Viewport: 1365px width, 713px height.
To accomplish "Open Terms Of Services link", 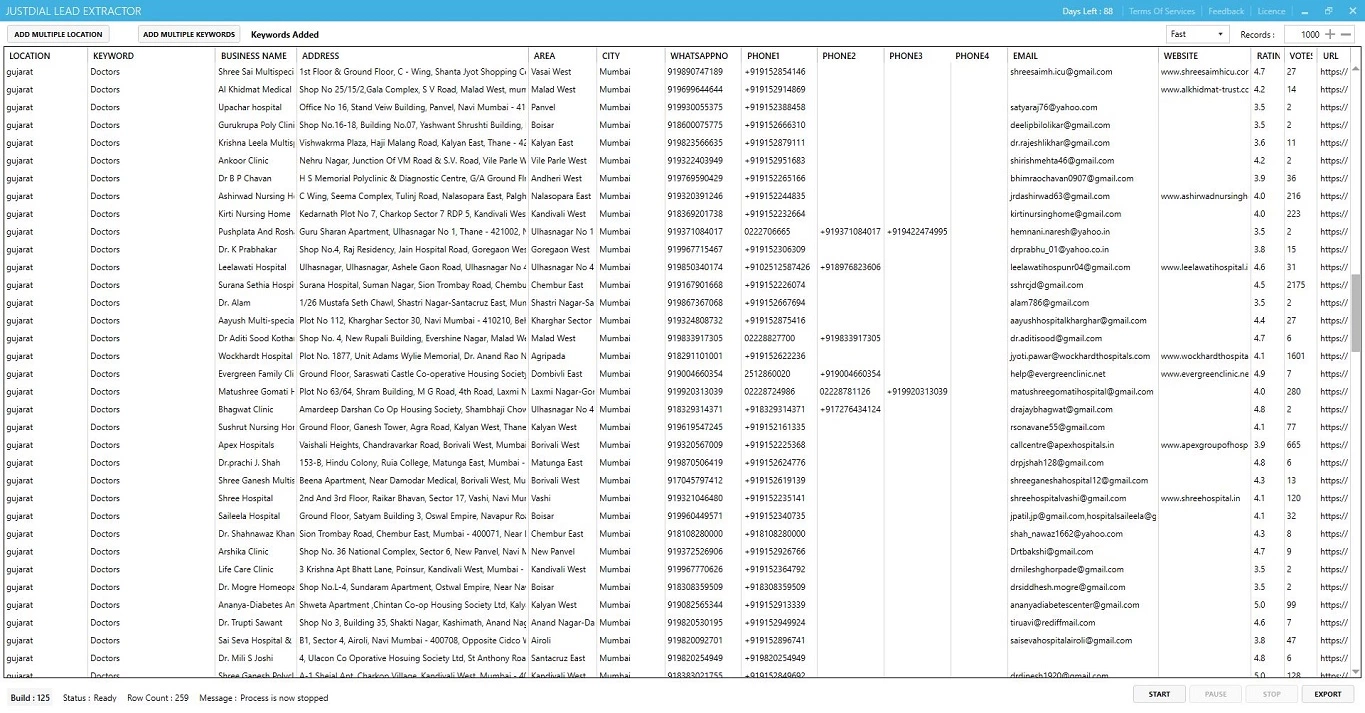I will coord(1161,11).
